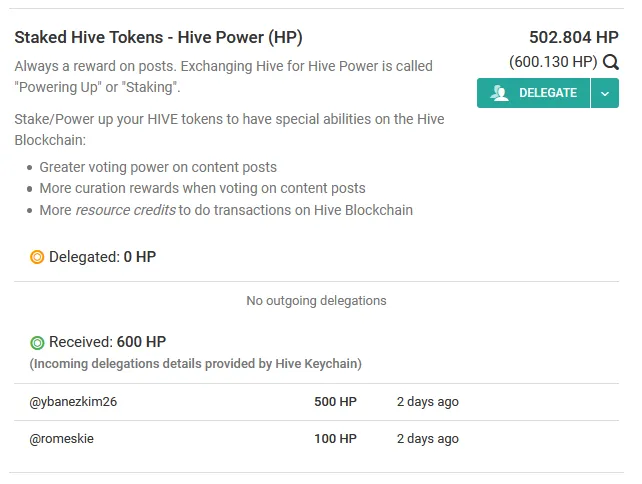Click the No outgoing delegations message
Image resolution: width=642 pixels, height=484 pixels.
[x=316, y=301]
